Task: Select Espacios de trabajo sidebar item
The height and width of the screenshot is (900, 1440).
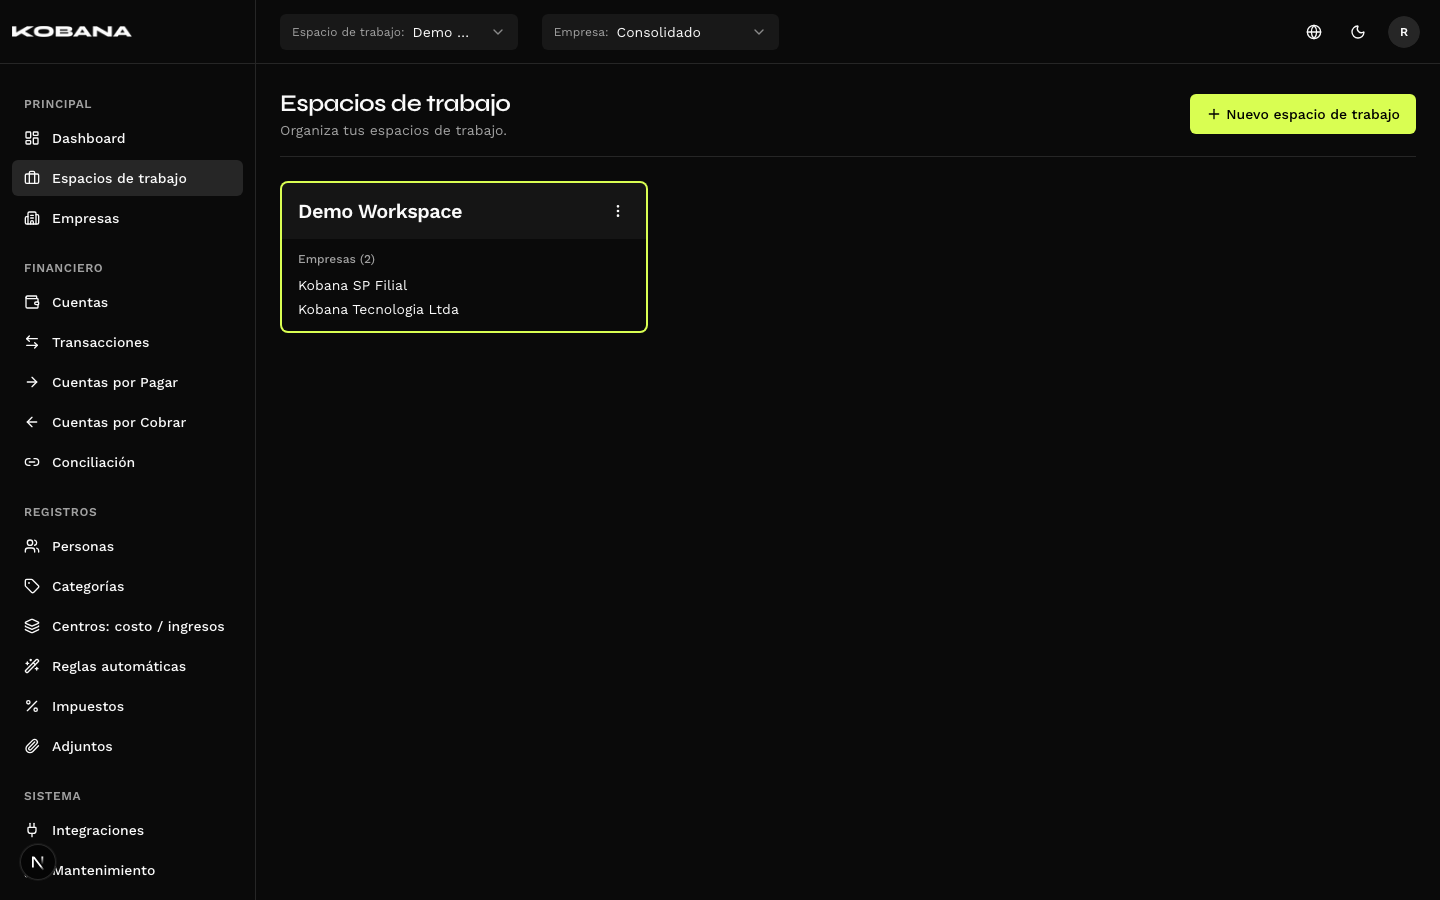Action: [127, 178]
